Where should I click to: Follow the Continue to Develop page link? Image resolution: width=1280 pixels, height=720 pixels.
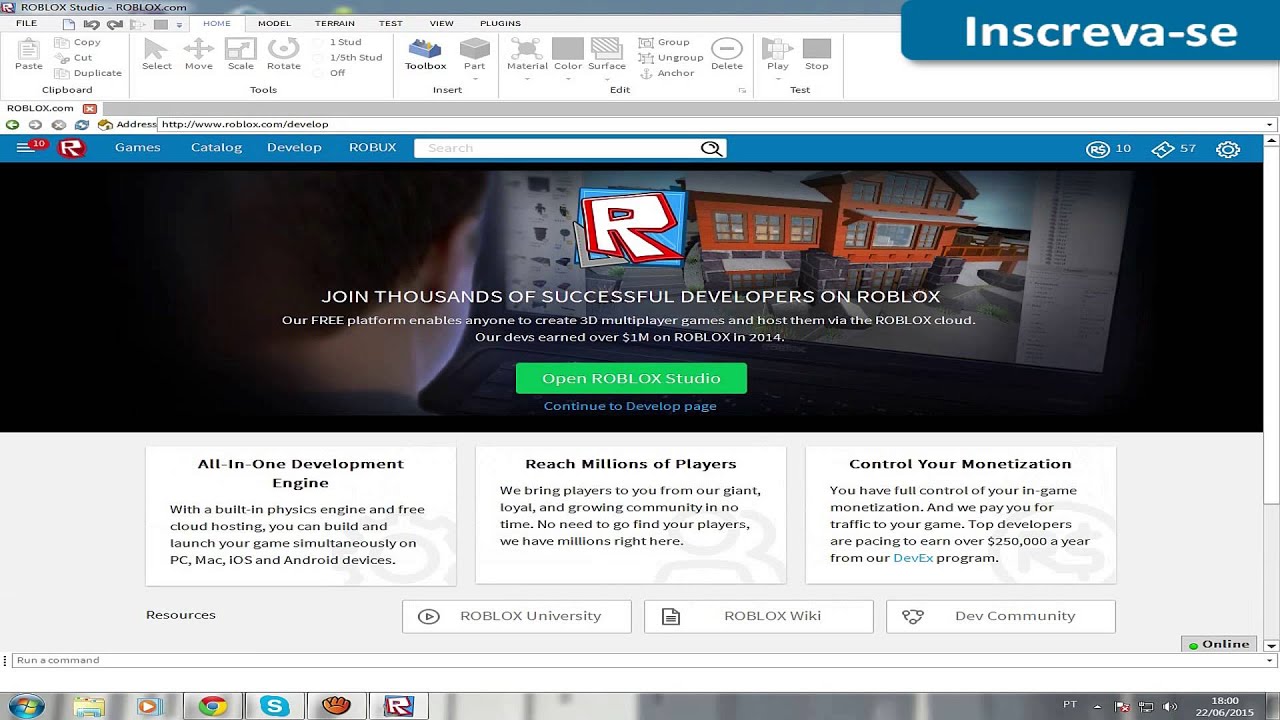[x=630, y=406]
